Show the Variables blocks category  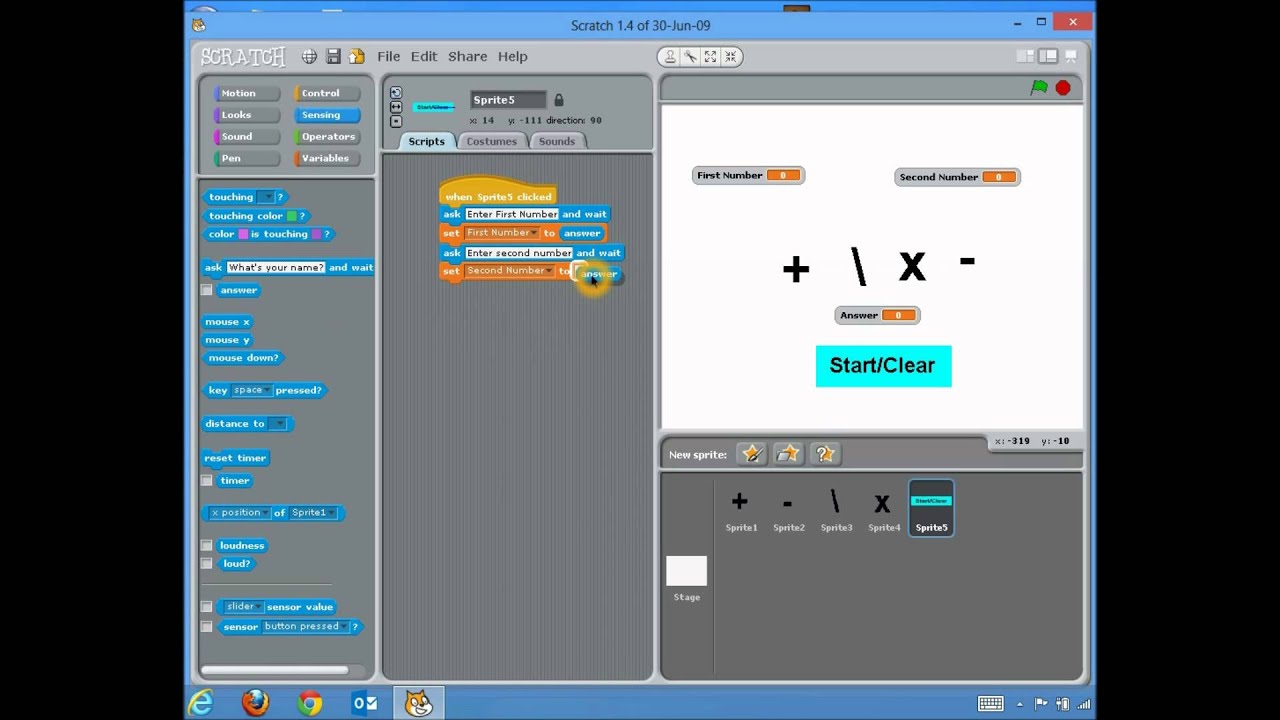(x=327, y=158)
